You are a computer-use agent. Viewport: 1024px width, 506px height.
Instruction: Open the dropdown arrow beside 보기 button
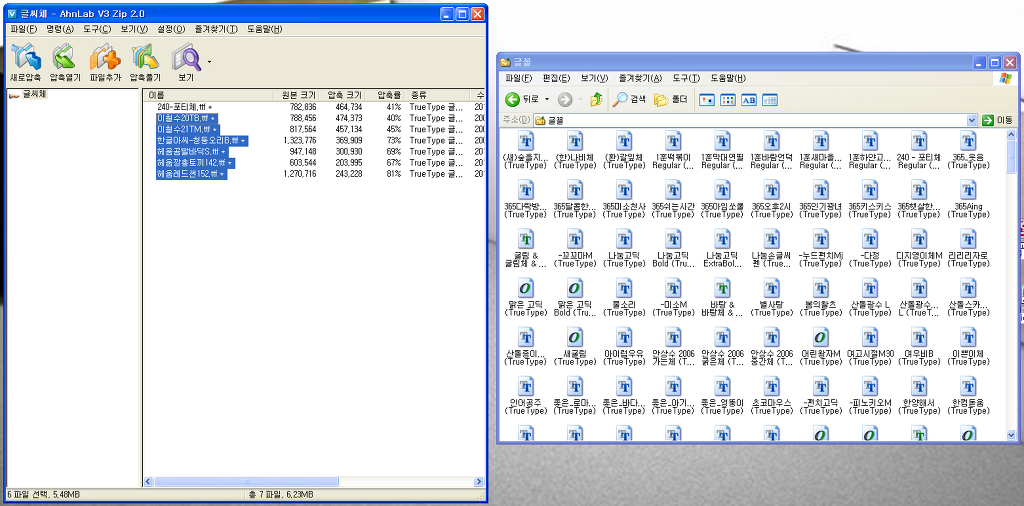coord(209,62)
